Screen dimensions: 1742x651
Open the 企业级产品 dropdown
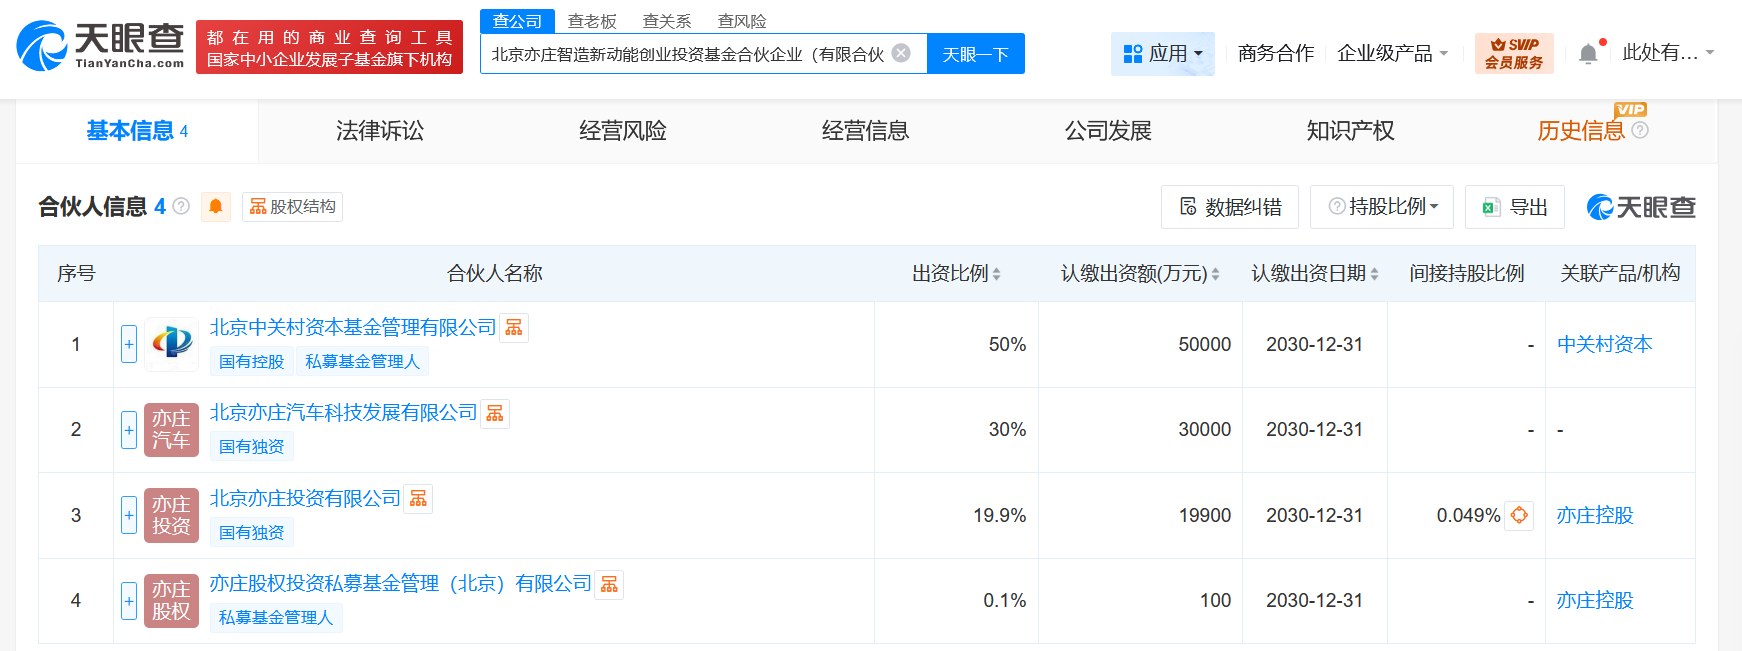coord(1392,54)
